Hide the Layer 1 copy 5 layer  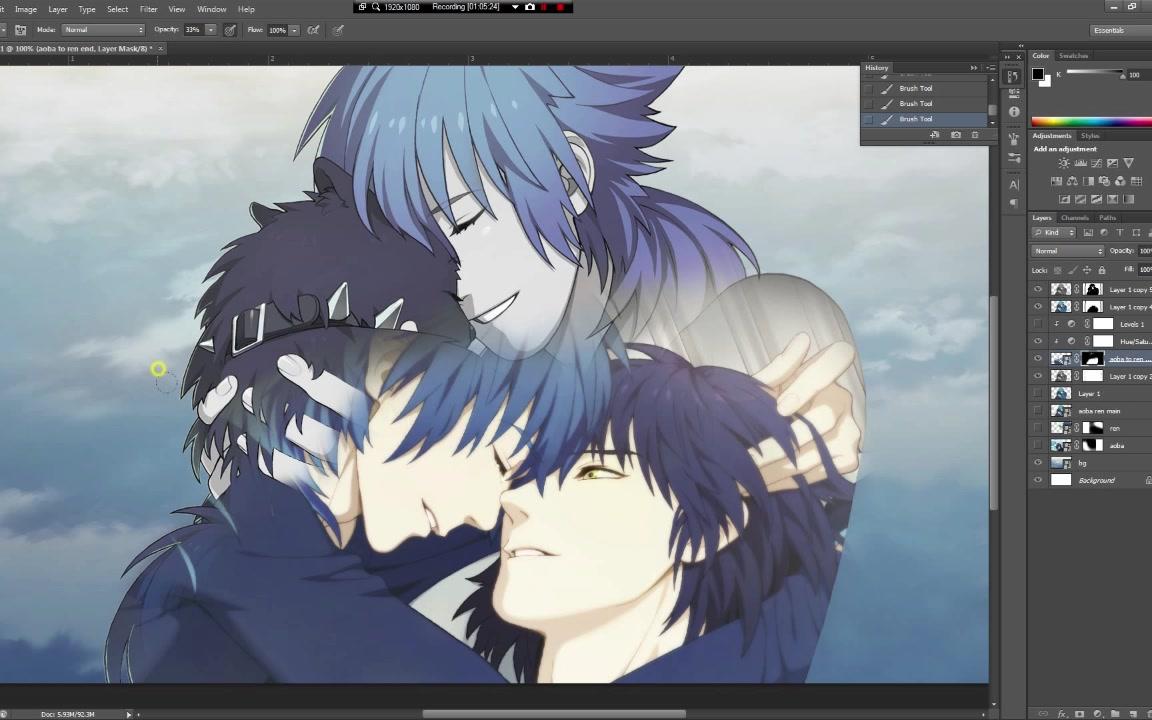click(1038, 289)
